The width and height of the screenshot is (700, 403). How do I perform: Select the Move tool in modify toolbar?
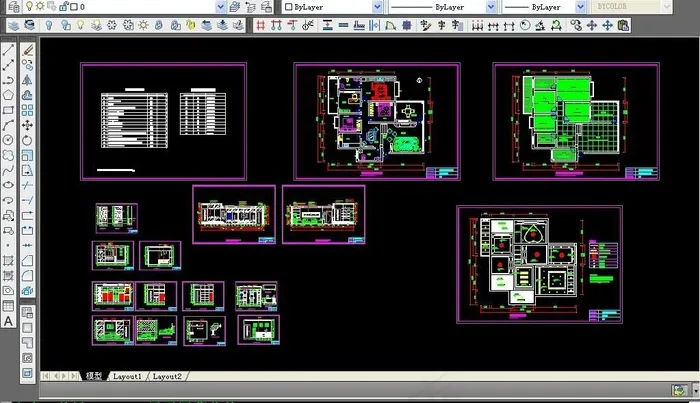coord(27,126)
